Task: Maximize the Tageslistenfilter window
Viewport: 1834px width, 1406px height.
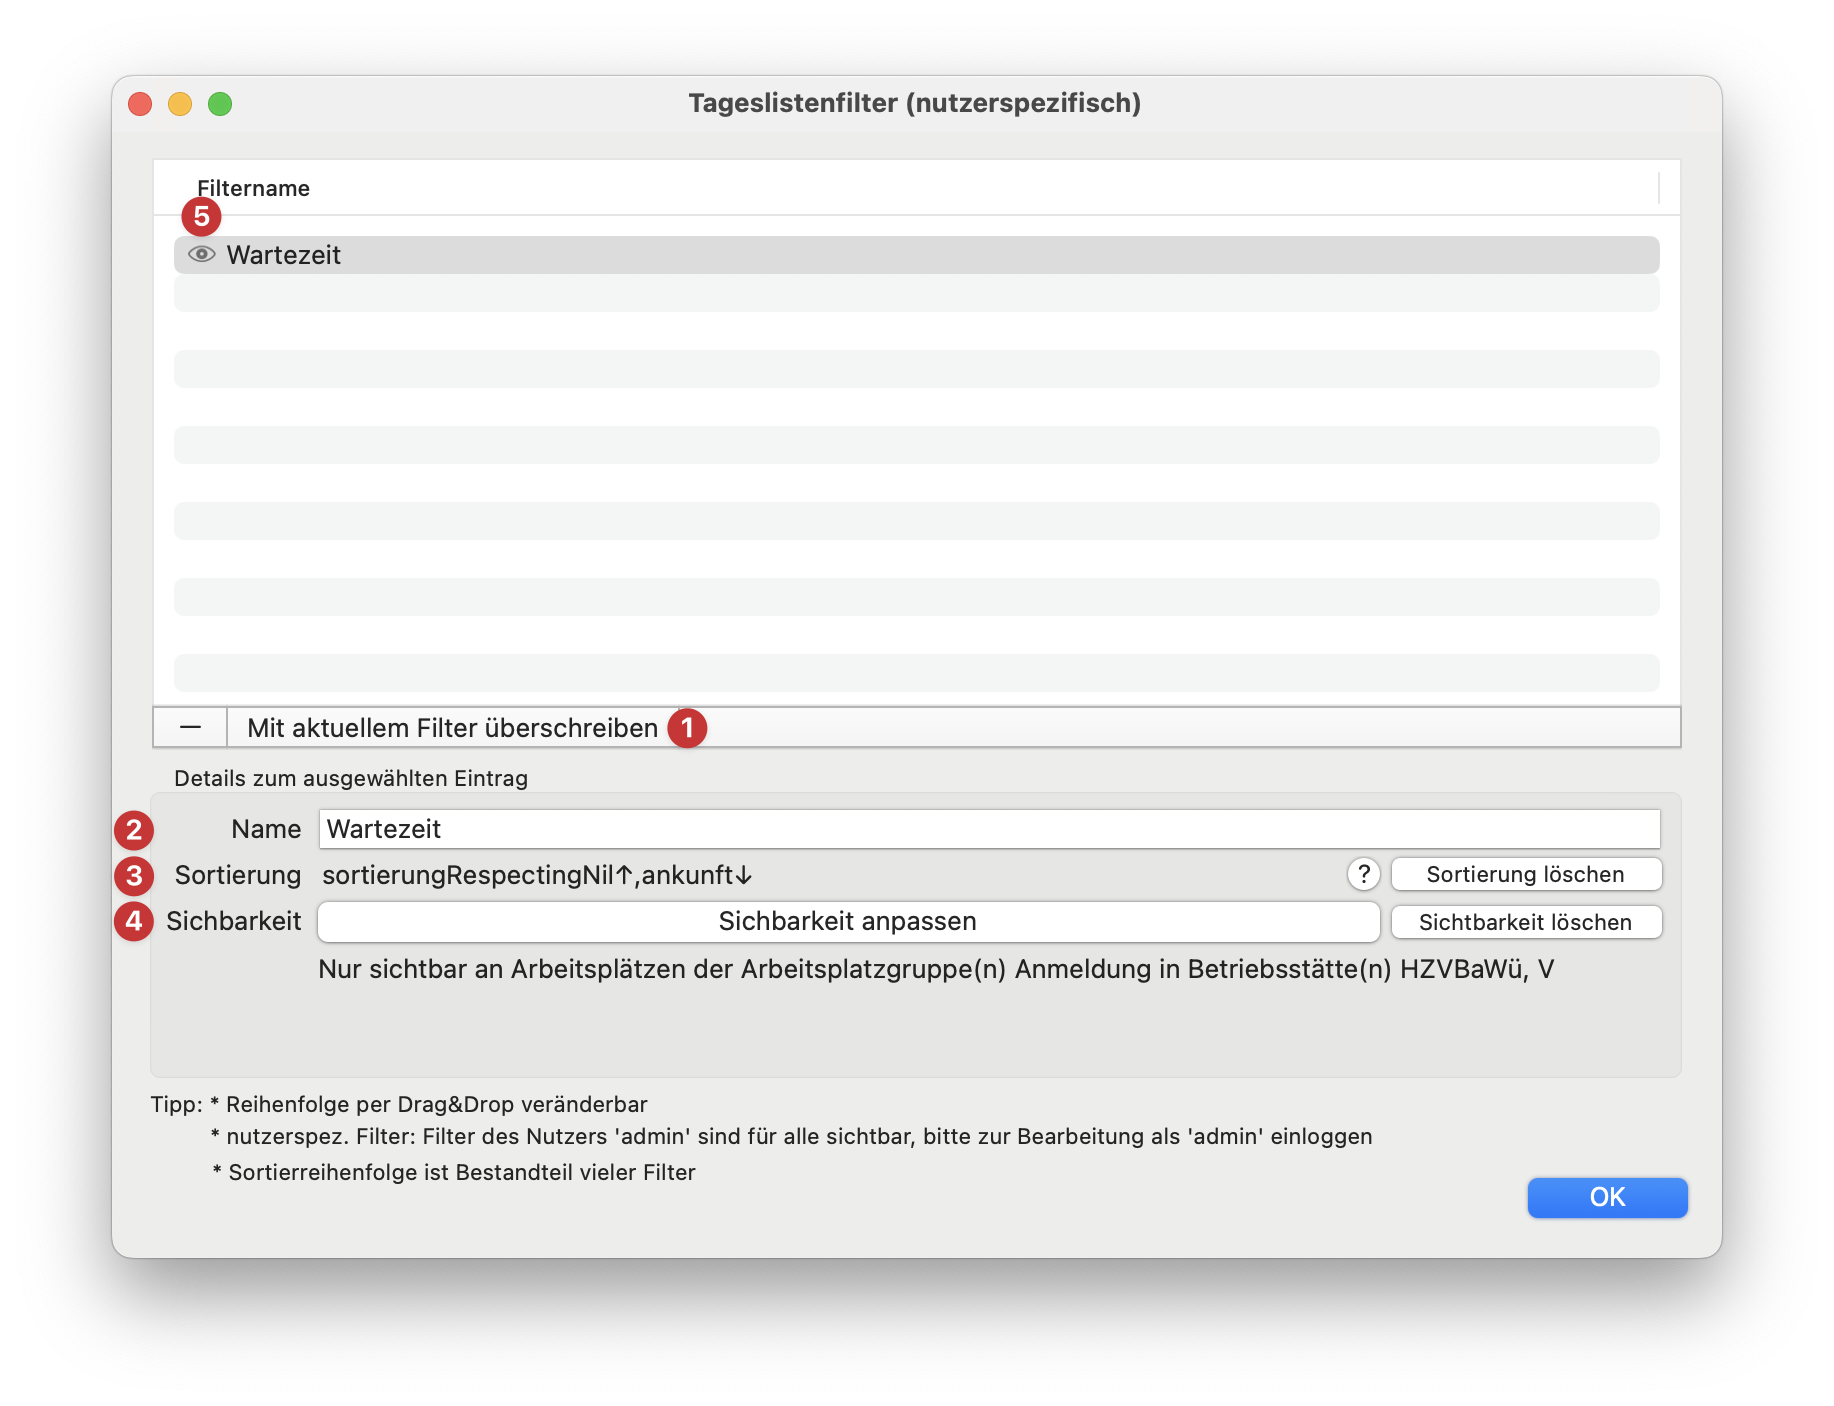Action: (220, 104)
